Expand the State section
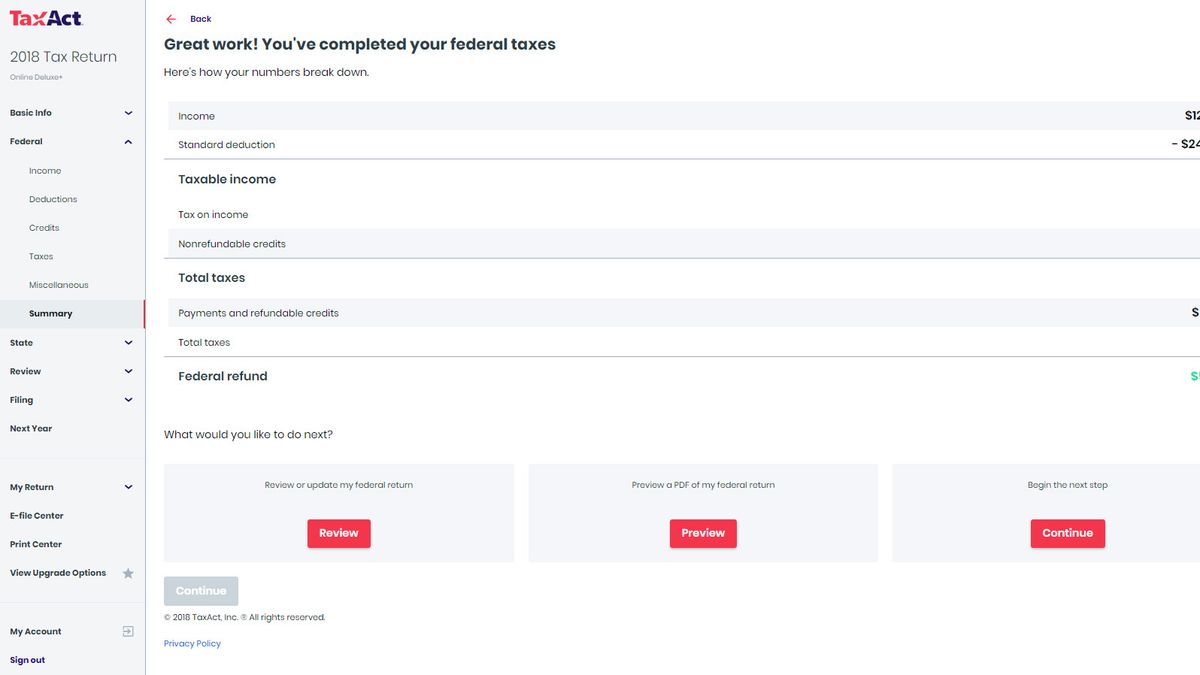This screenshot has width=1200, height=675. (128, 343)
